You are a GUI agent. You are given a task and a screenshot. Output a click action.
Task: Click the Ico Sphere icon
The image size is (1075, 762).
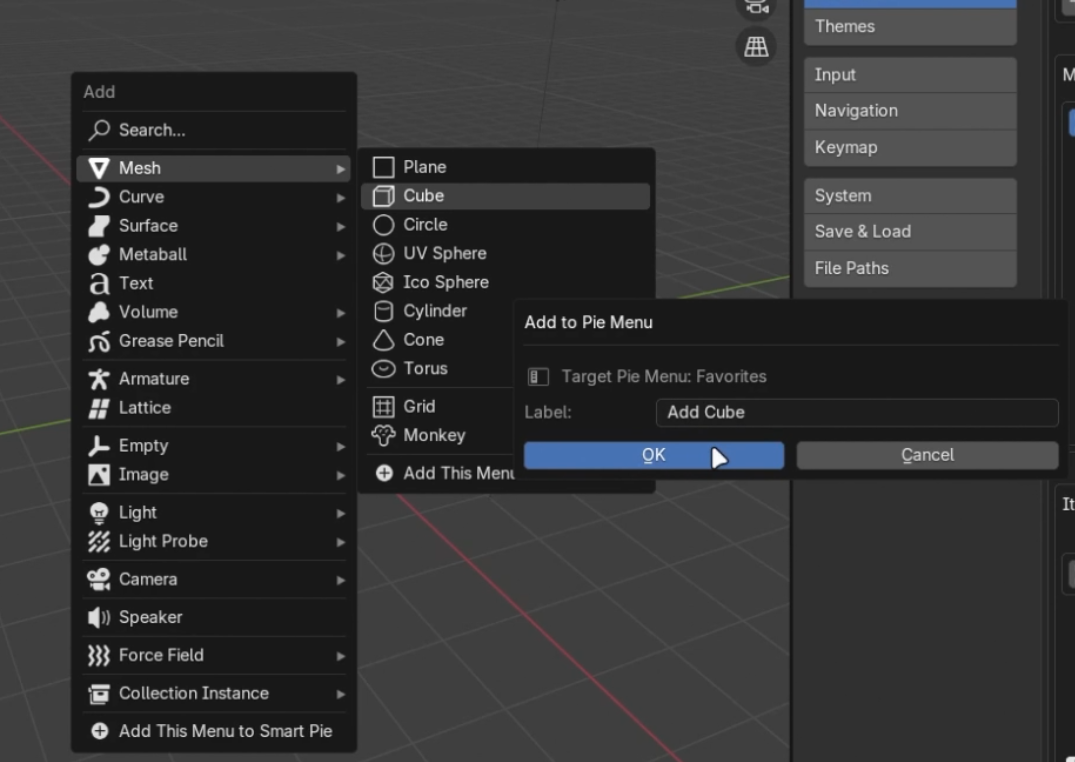(x=383, y=283)
